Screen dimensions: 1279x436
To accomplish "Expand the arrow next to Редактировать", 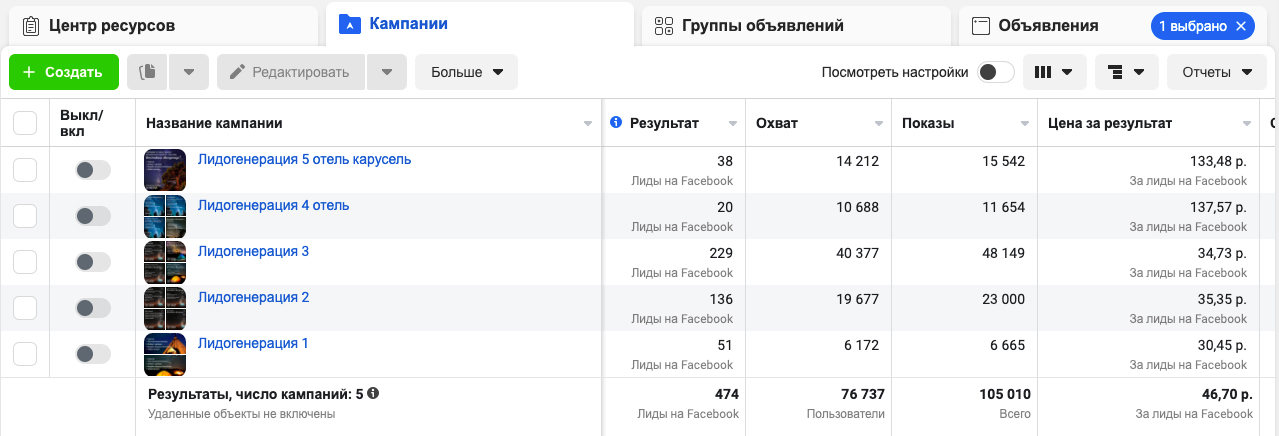I will point(387,72).
